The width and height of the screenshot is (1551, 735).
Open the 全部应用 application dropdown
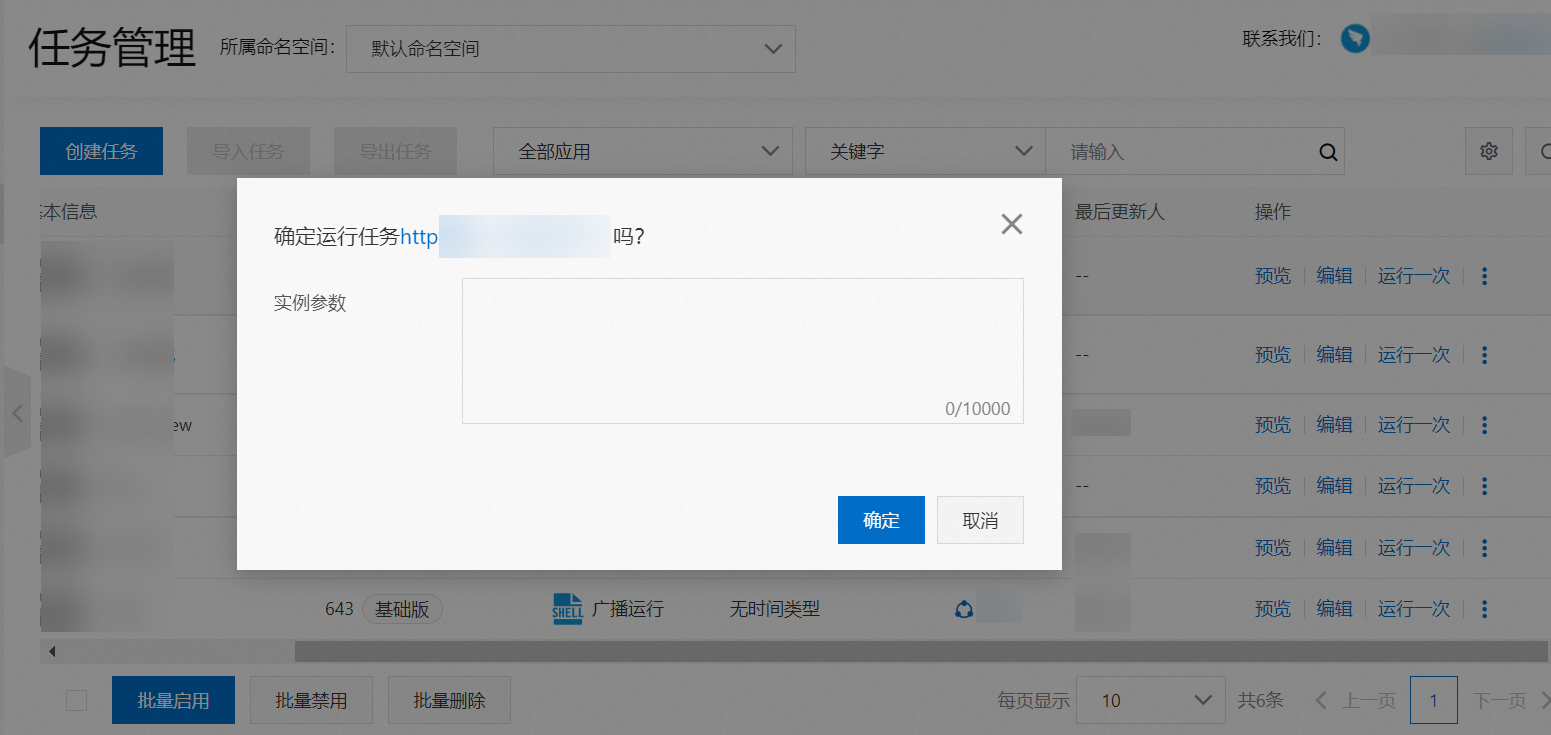643,151
